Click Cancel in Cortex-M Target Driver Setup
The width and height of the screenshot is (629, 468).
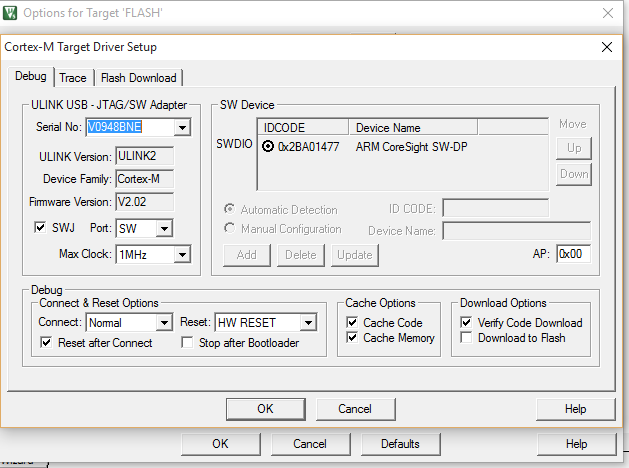[x=355, y=409]
